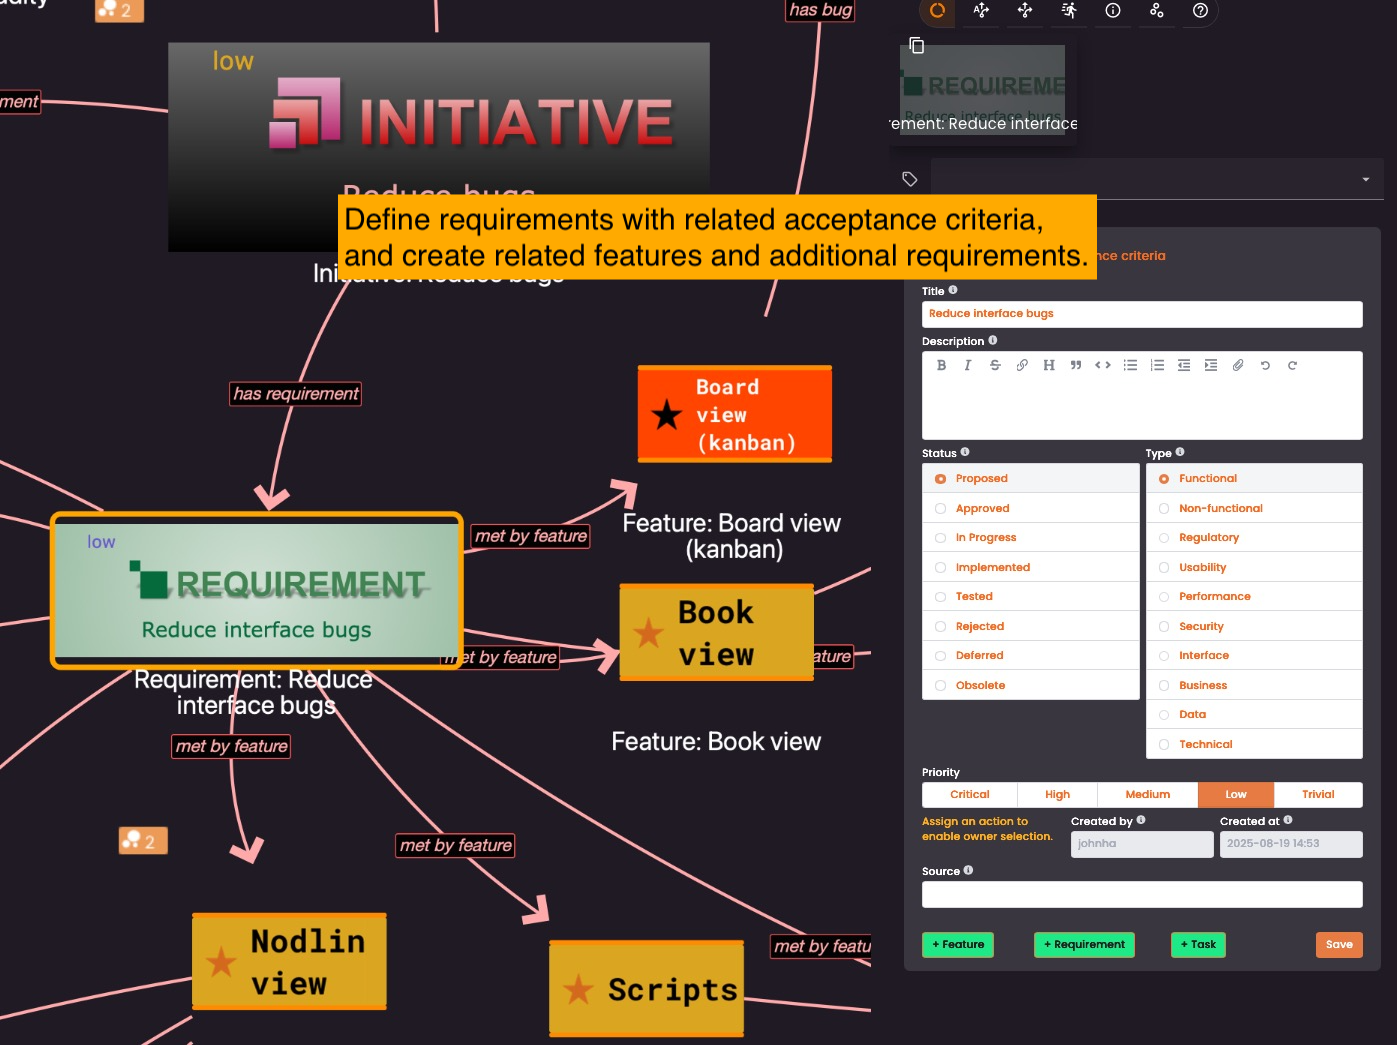Expand the tags dropdown arrow

tap(1365, 180)
